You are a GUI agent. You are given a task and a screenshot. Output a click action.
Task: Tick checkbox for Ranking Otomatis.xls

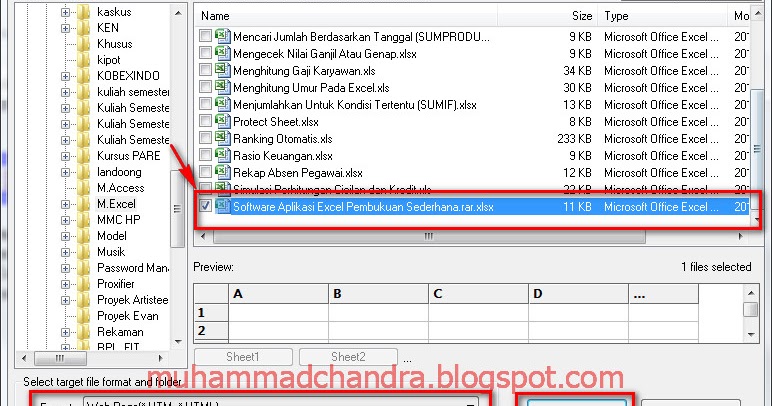(x=205, y=138)
